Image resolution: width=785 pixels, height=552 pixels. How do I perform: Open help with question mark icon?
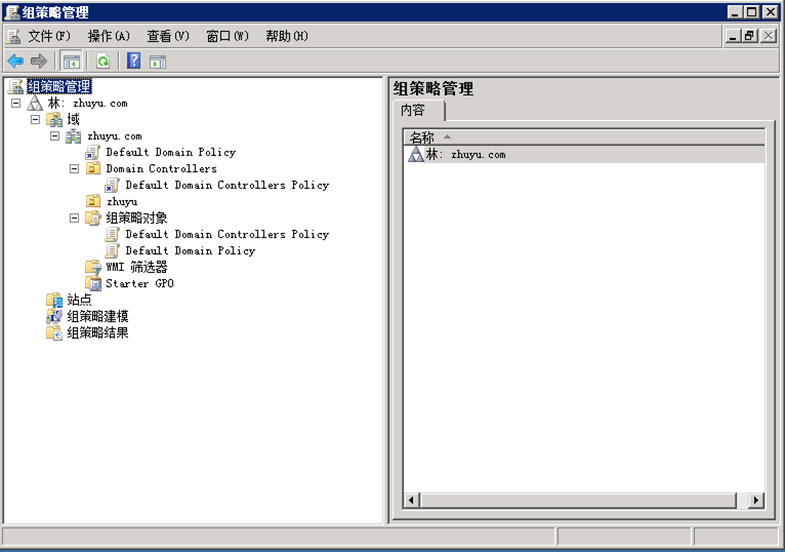point(134,61)
